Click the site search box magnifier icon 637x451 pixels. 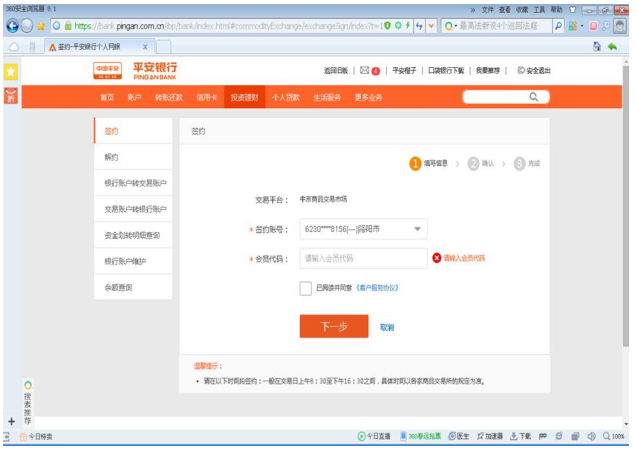(533, 97)
